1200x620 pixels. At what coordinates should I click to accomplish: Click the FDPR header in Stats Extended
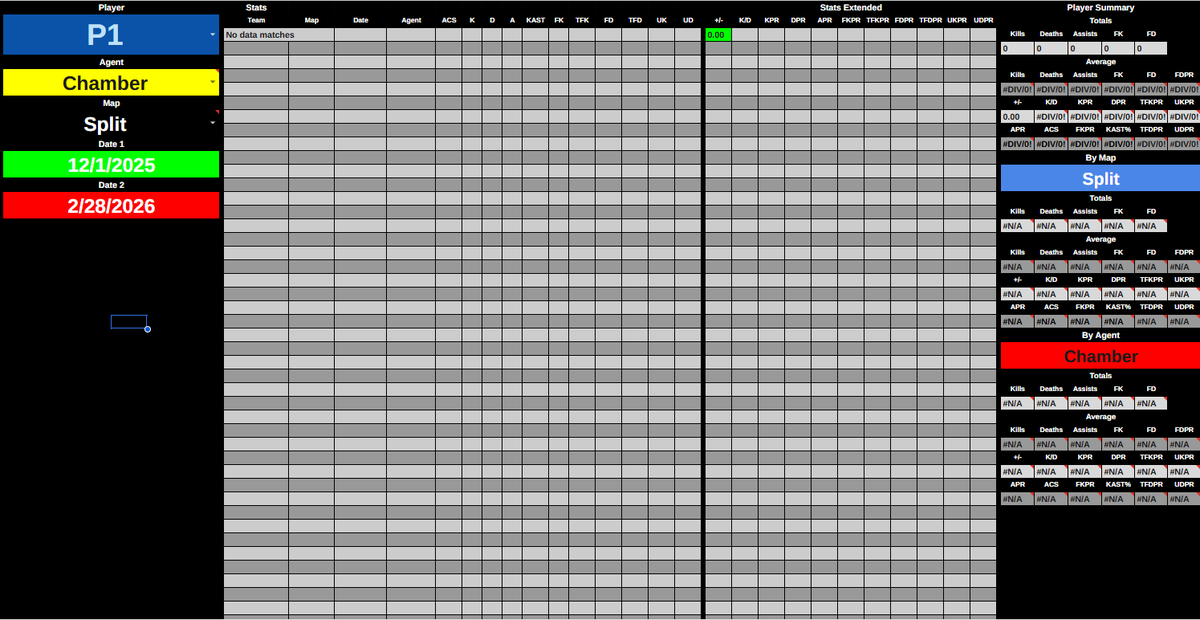[x=904, y=20]
